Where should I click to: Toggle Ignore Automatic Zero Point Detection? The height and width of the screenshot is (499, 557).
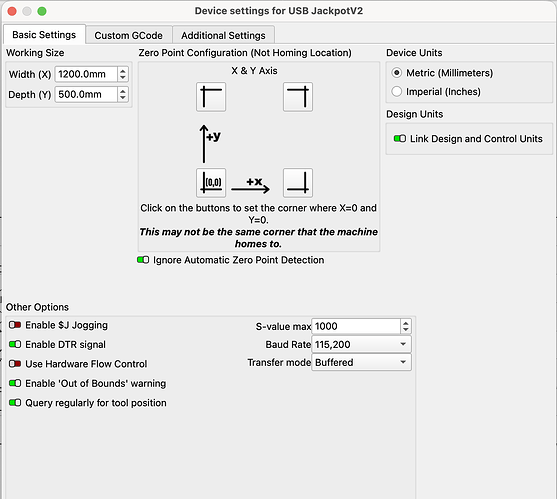(143, 260)
